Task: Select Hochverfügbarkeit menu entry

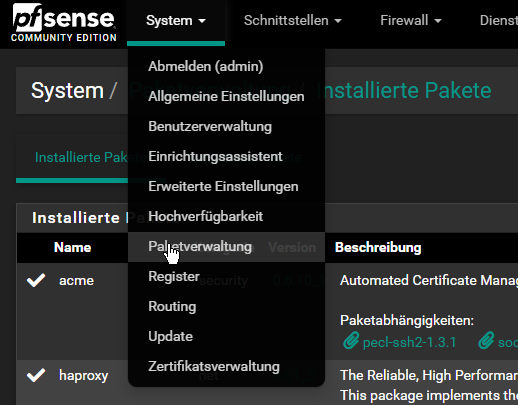Action: 226,216
